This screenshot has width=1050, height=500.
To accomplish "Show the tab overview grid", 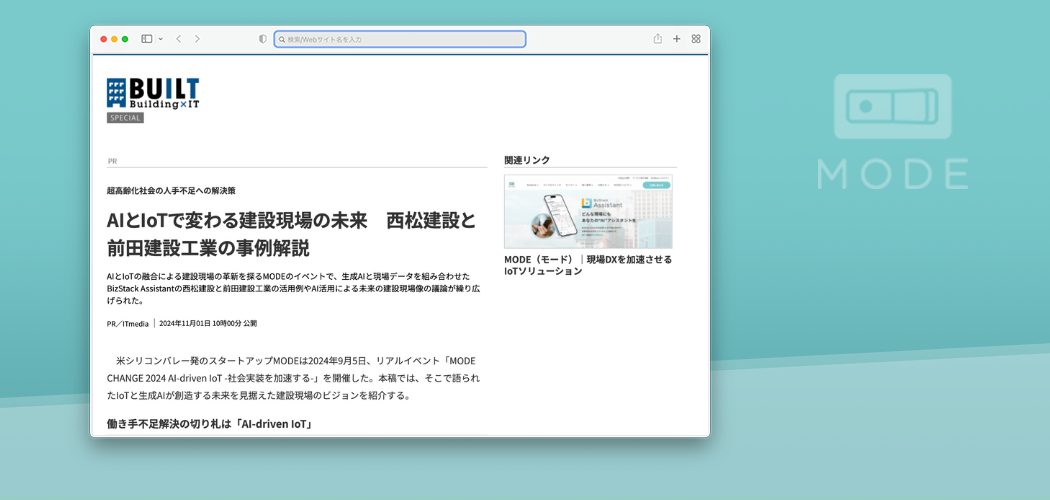I will click(696, 39).
